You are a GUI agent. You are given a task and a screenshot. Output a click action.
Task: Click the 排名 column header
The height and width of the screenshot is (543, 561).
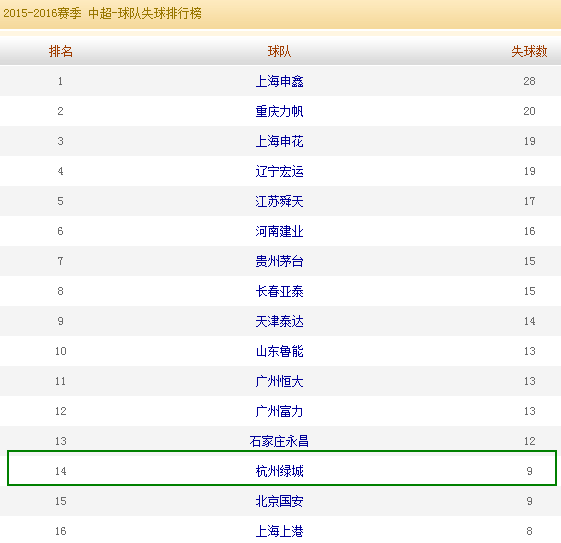(x=61, y=52)
